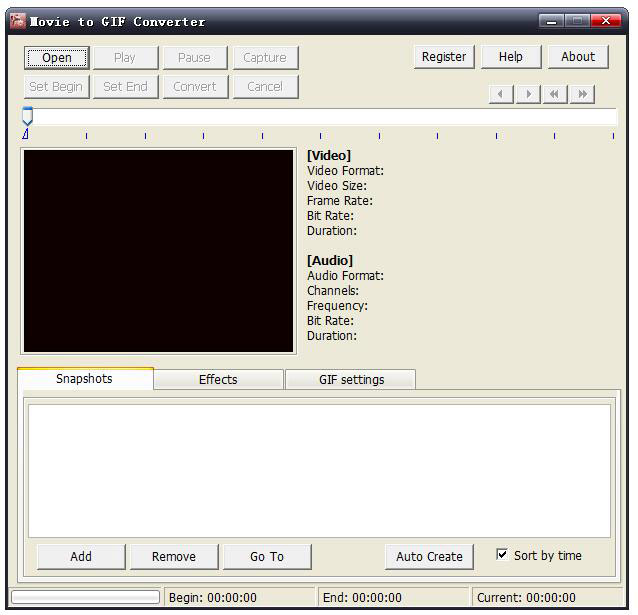The height and width of the screenshot is (615, 638).
Task: Switch to the Effects tab
Action: (218, 379)
